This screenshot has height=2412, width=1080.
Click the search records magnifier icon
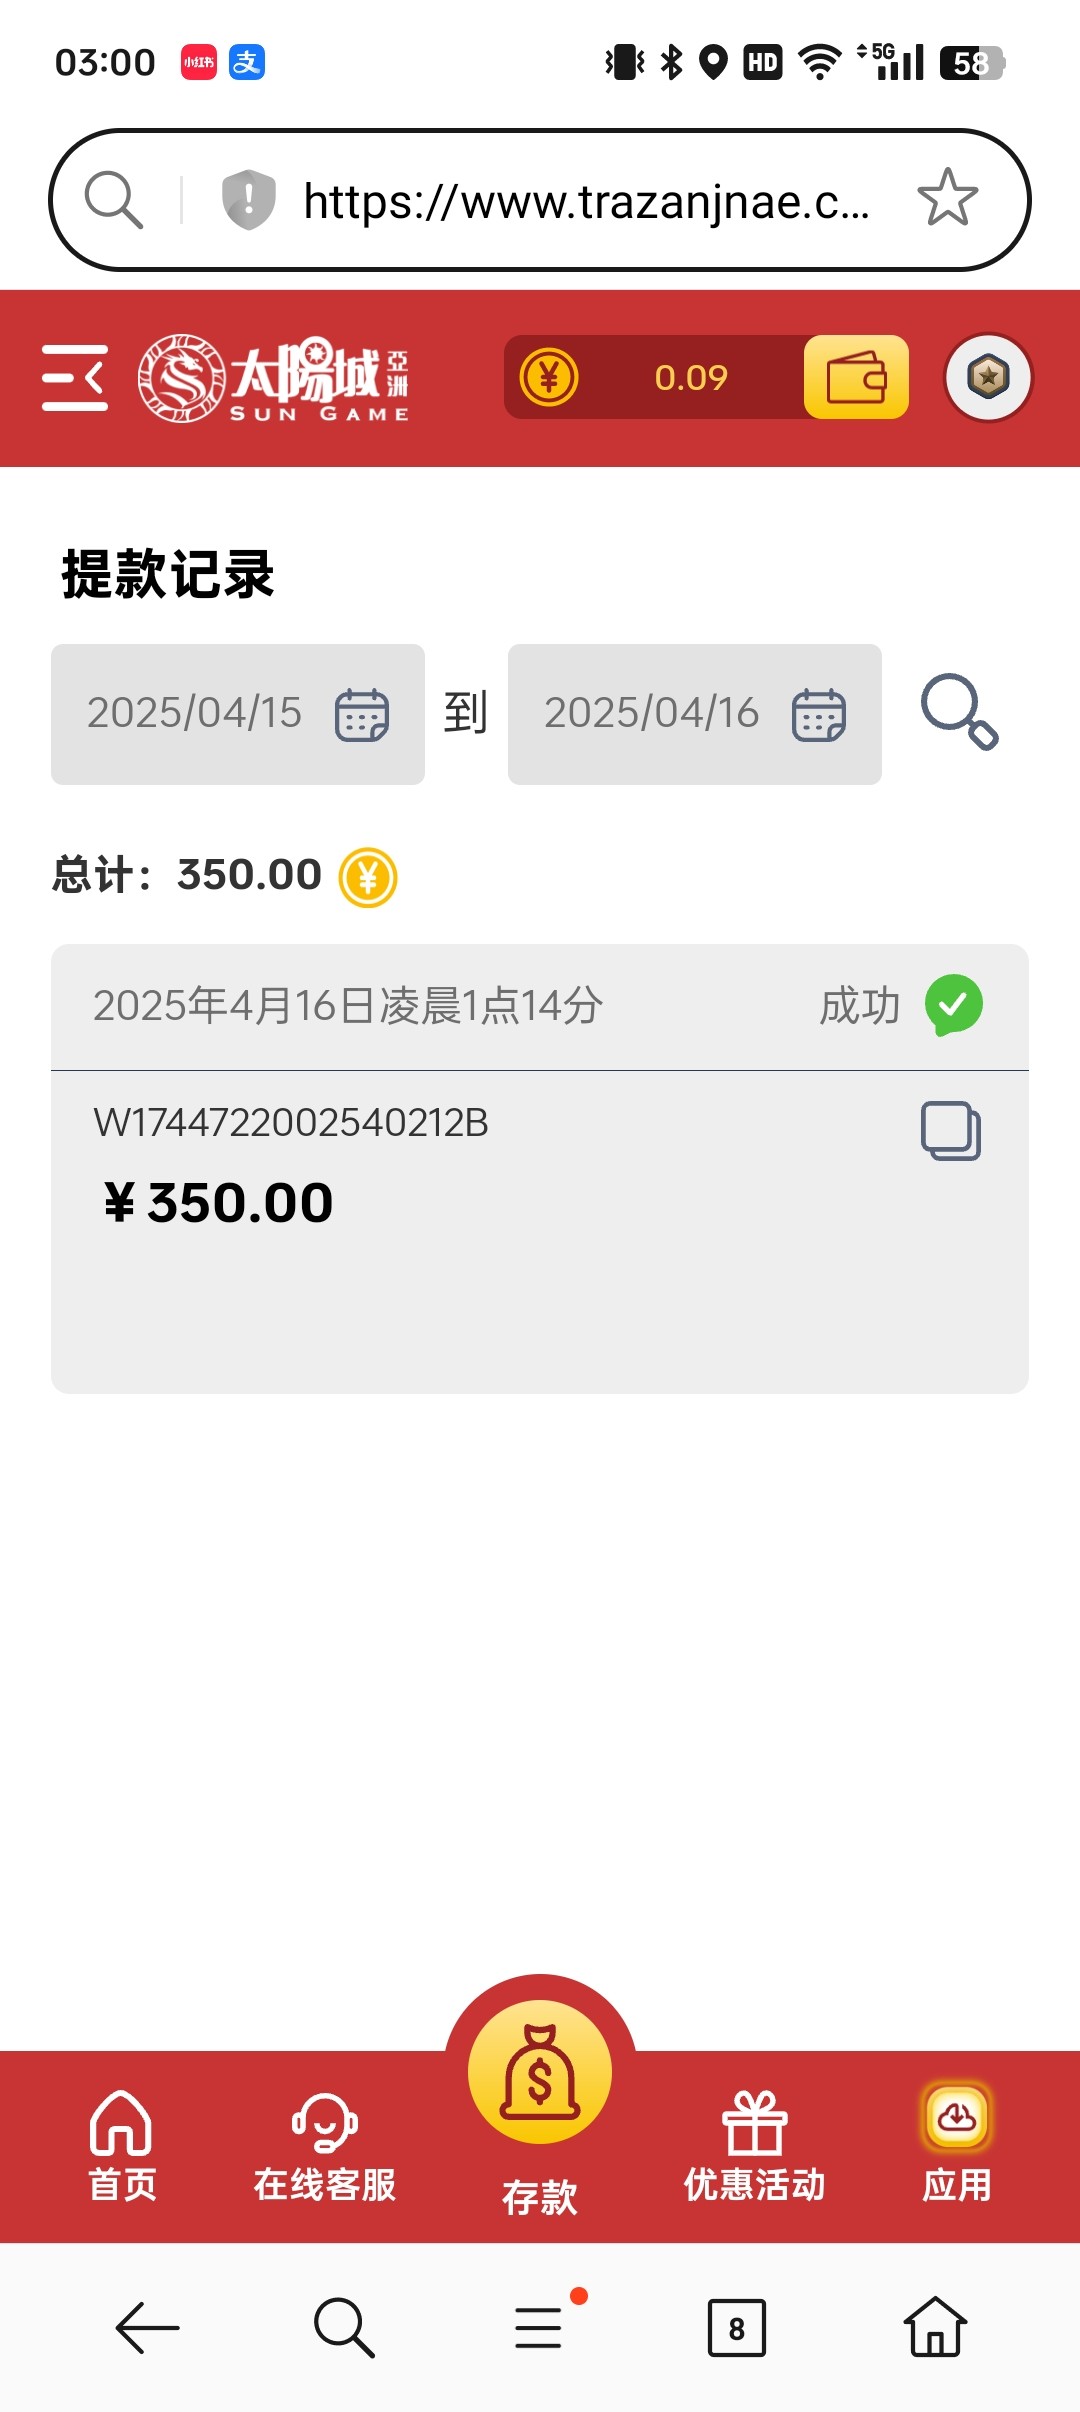coord(958,712)
